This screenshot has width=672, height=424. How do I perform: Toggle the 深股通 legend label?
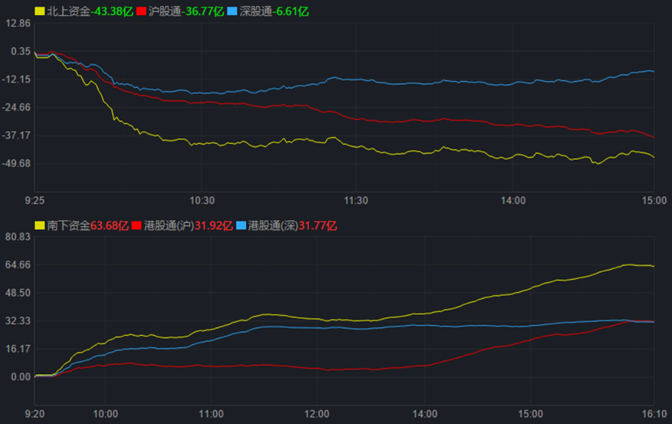point(255,11)
